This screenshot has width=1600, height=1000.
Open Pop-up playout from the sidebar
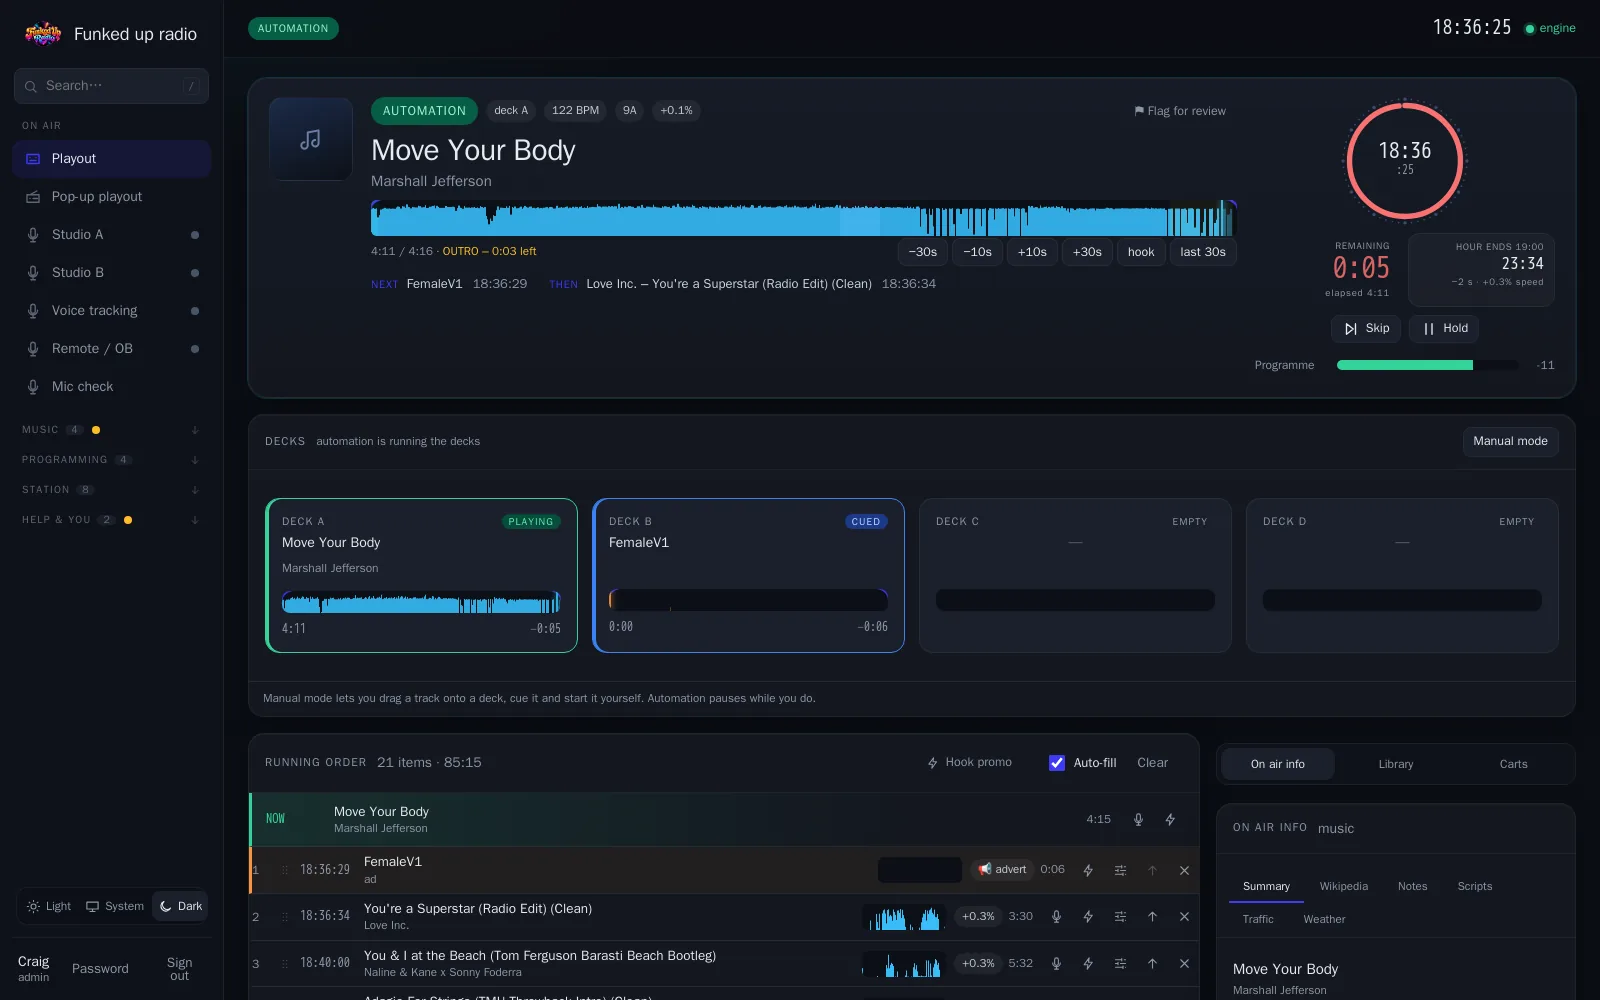click(111, 197)
